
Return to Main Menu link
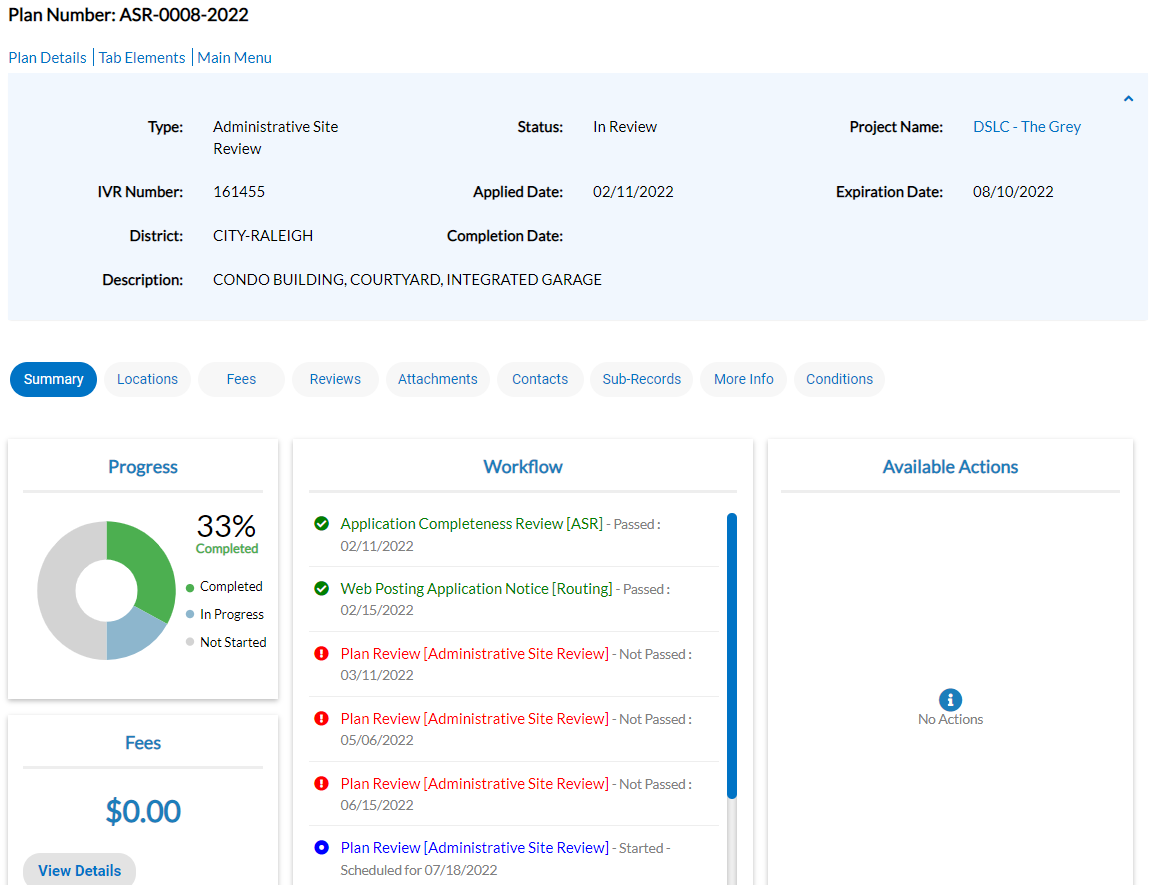point(234,58)
